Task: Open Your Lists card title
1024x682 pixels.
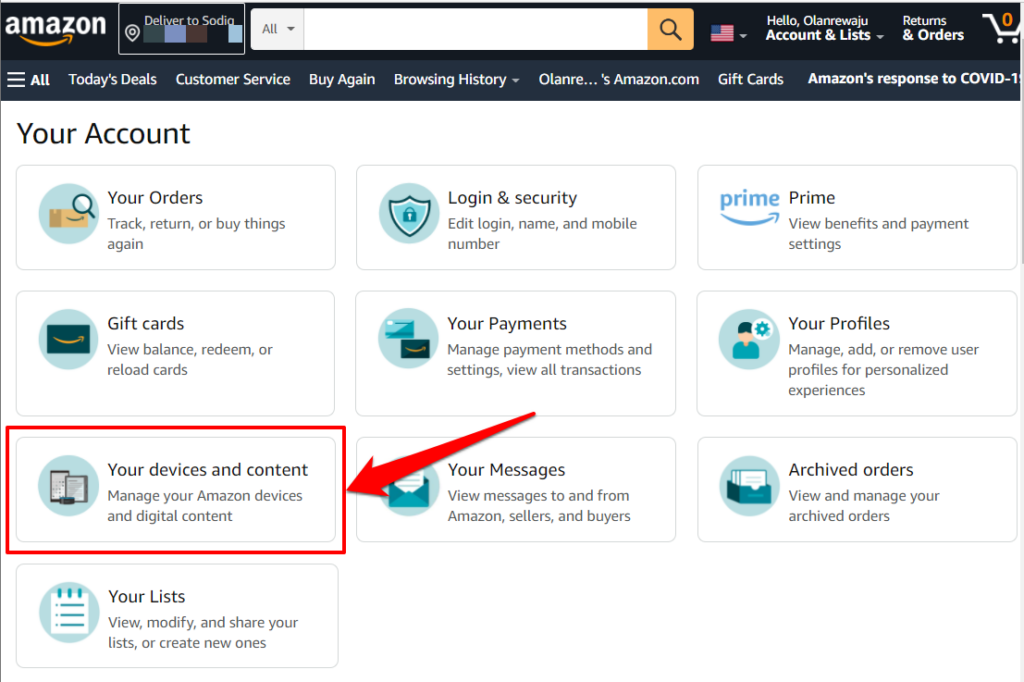Action: [147, 596]
